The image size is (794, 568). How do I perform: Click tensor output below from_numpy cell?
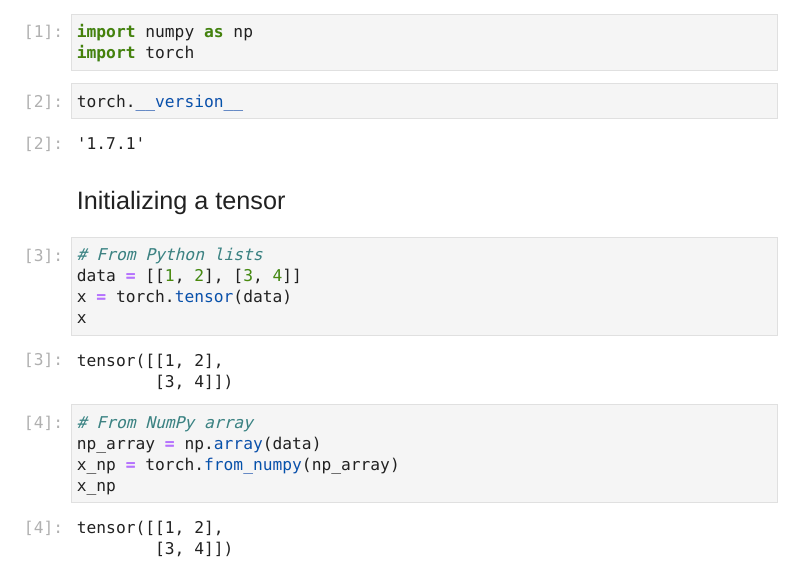[x=154, y=537]
